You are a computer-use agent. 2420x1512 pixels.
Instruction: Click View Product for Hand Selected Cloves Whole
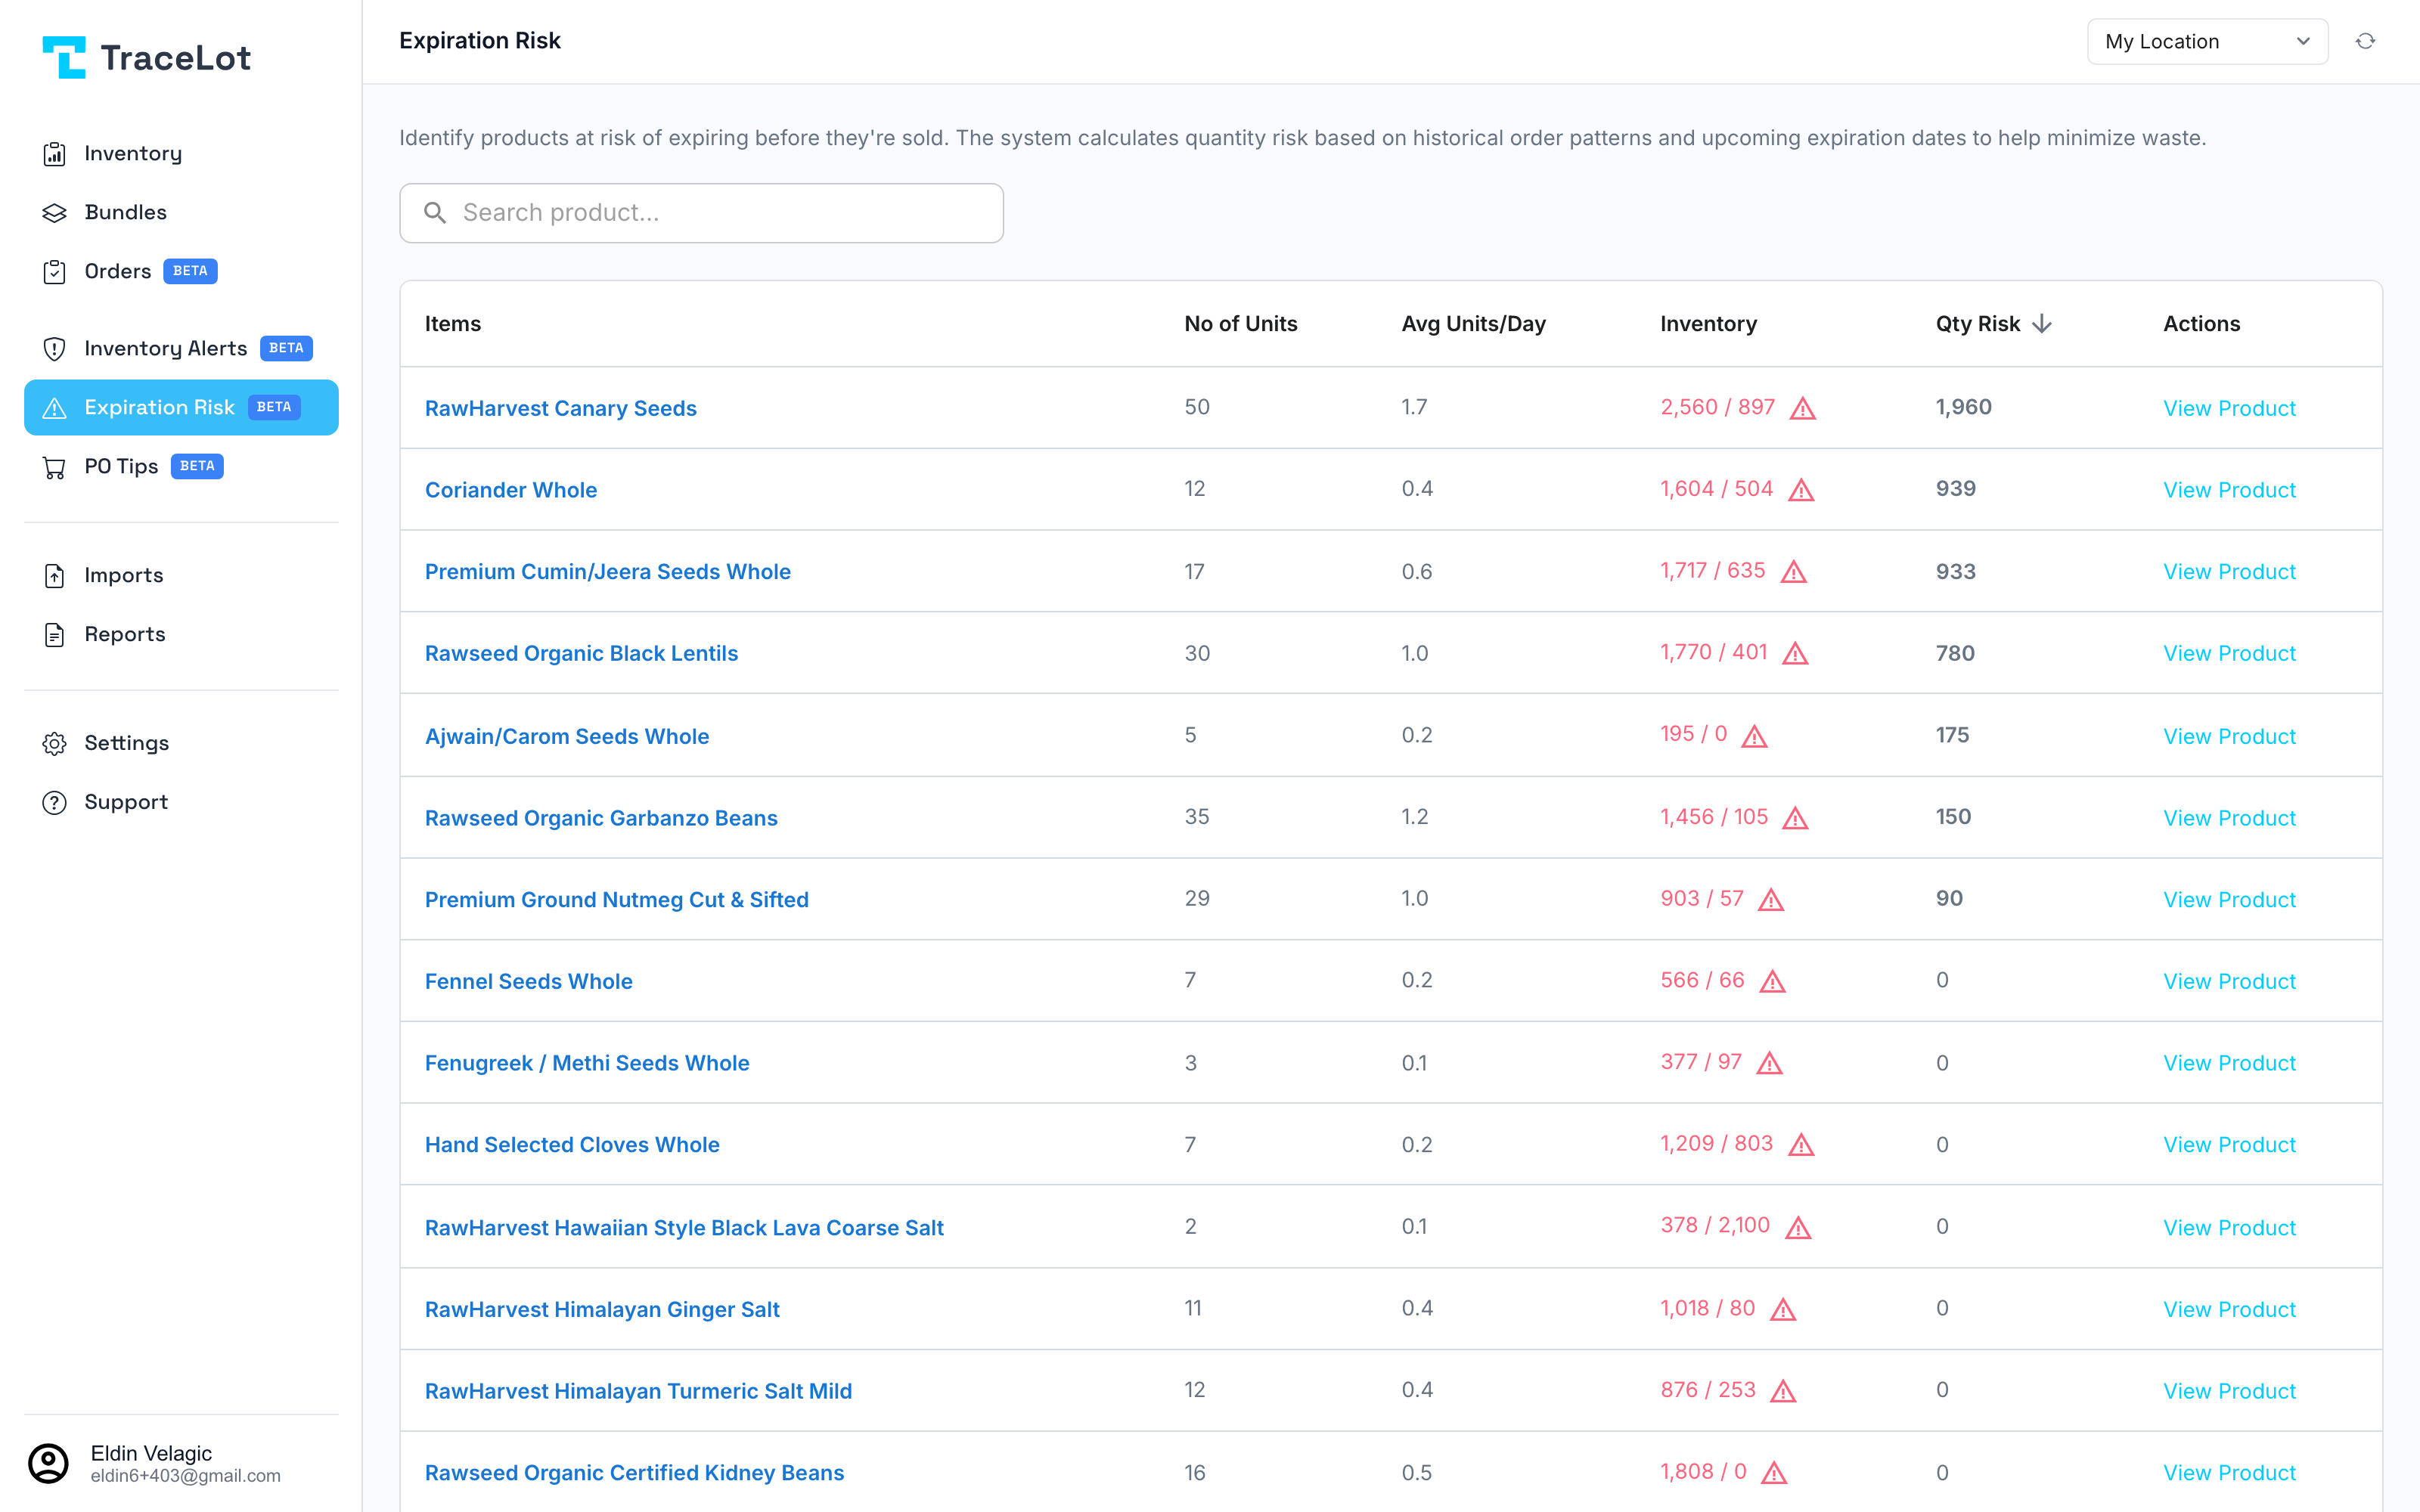[x=2229, y=1145]
